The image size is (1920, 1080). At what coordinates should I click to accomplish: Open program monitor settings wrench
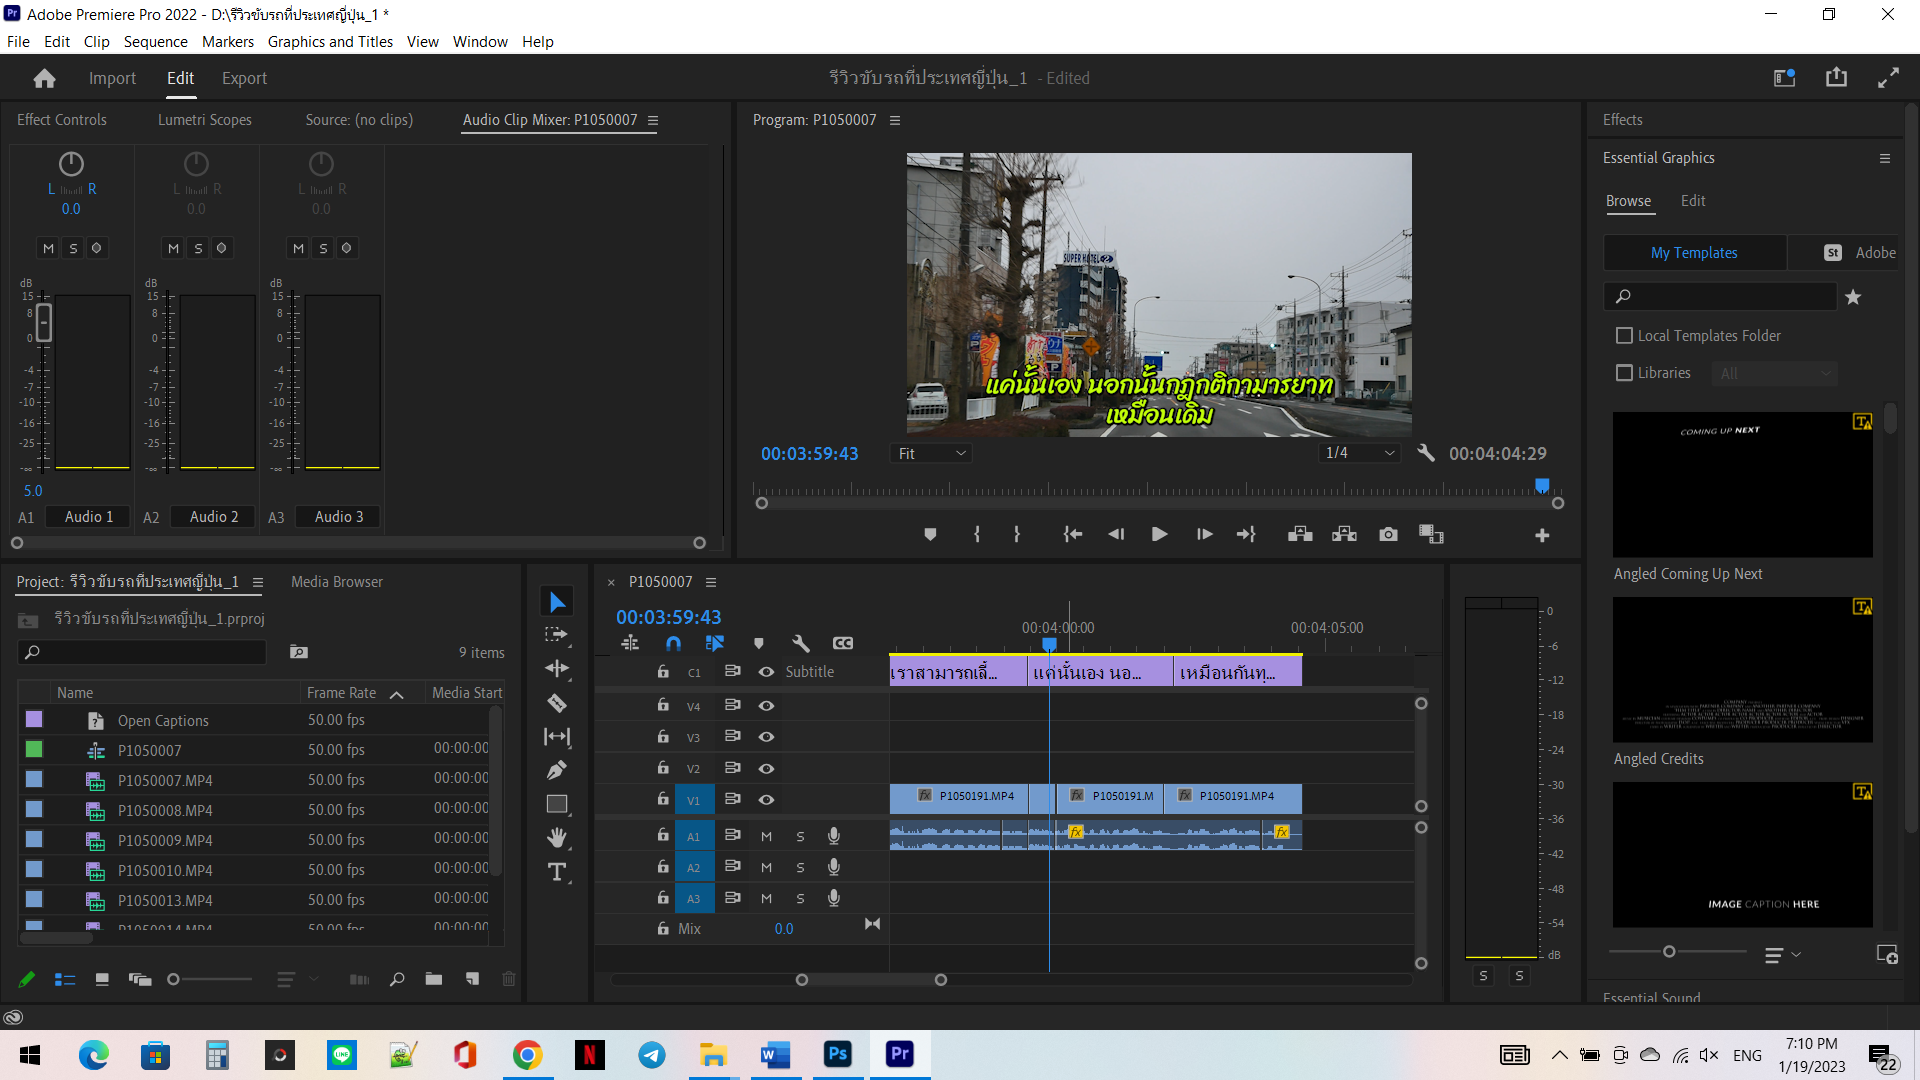pos(1426,453)
